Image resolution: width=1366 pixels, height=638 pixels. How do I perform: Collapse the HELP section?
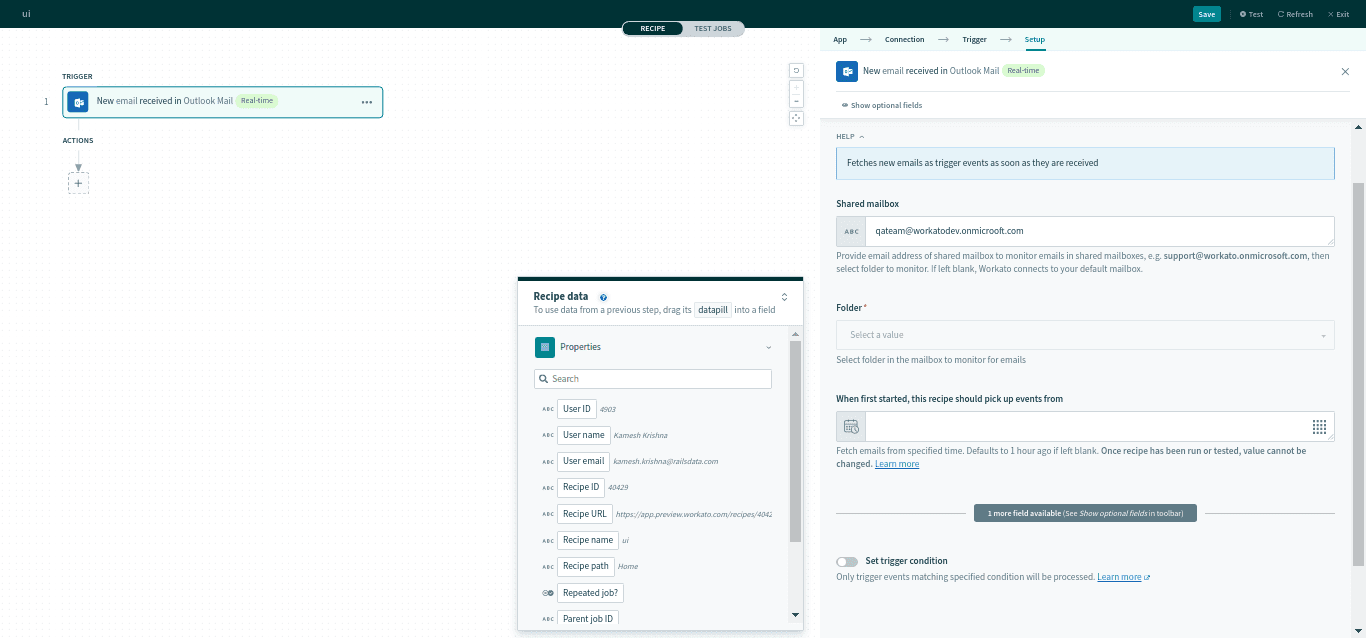(x=862, y=135)
